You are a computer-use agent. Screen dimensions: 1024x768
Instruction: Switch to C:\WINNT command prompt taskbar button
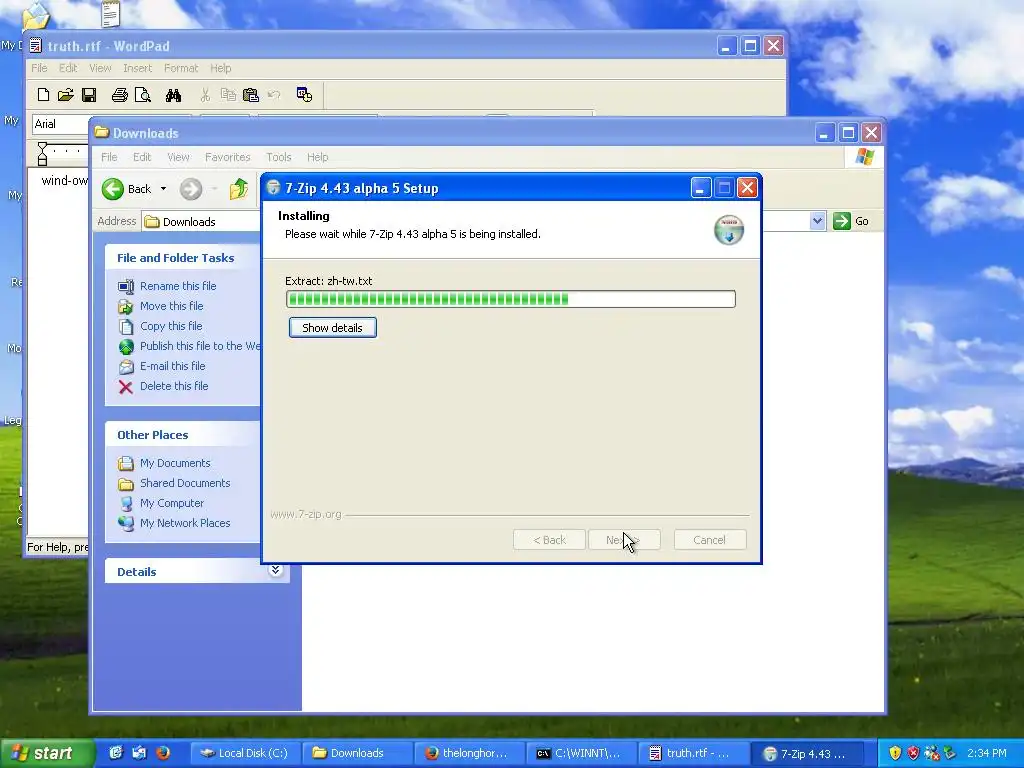(580, 754)
